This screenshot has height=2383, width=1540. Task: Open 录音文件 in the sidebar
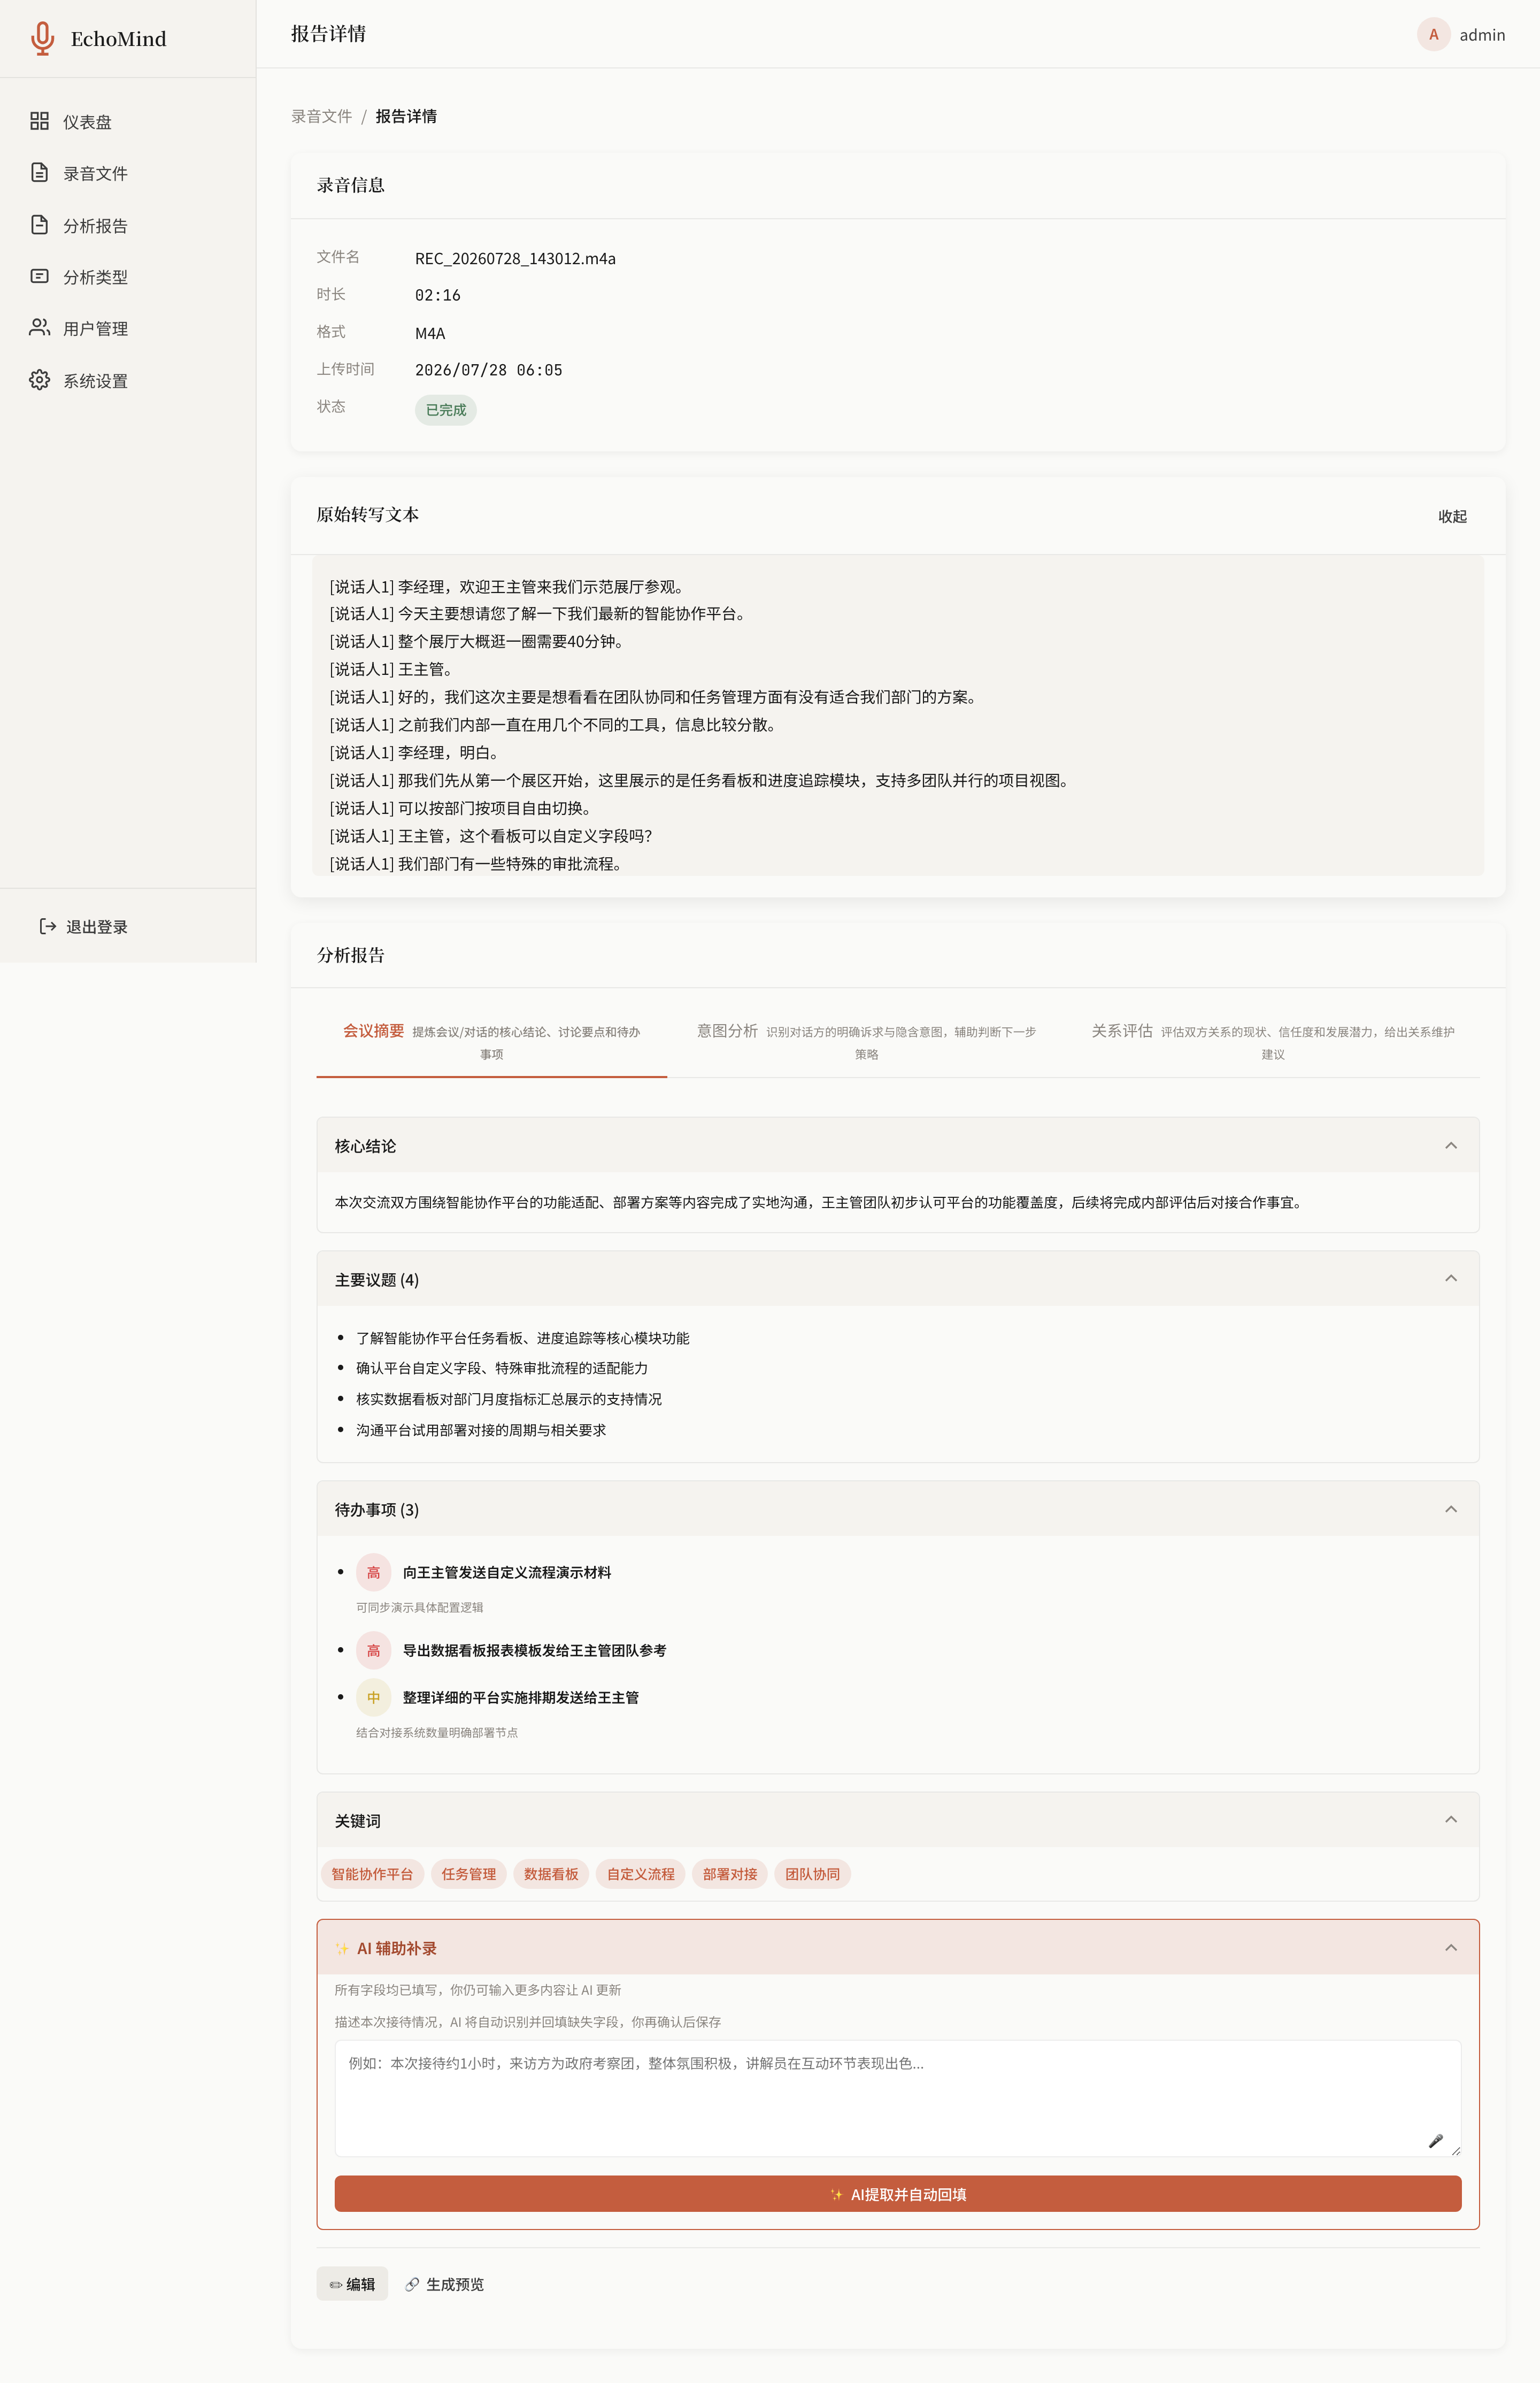tap(128, 173)
